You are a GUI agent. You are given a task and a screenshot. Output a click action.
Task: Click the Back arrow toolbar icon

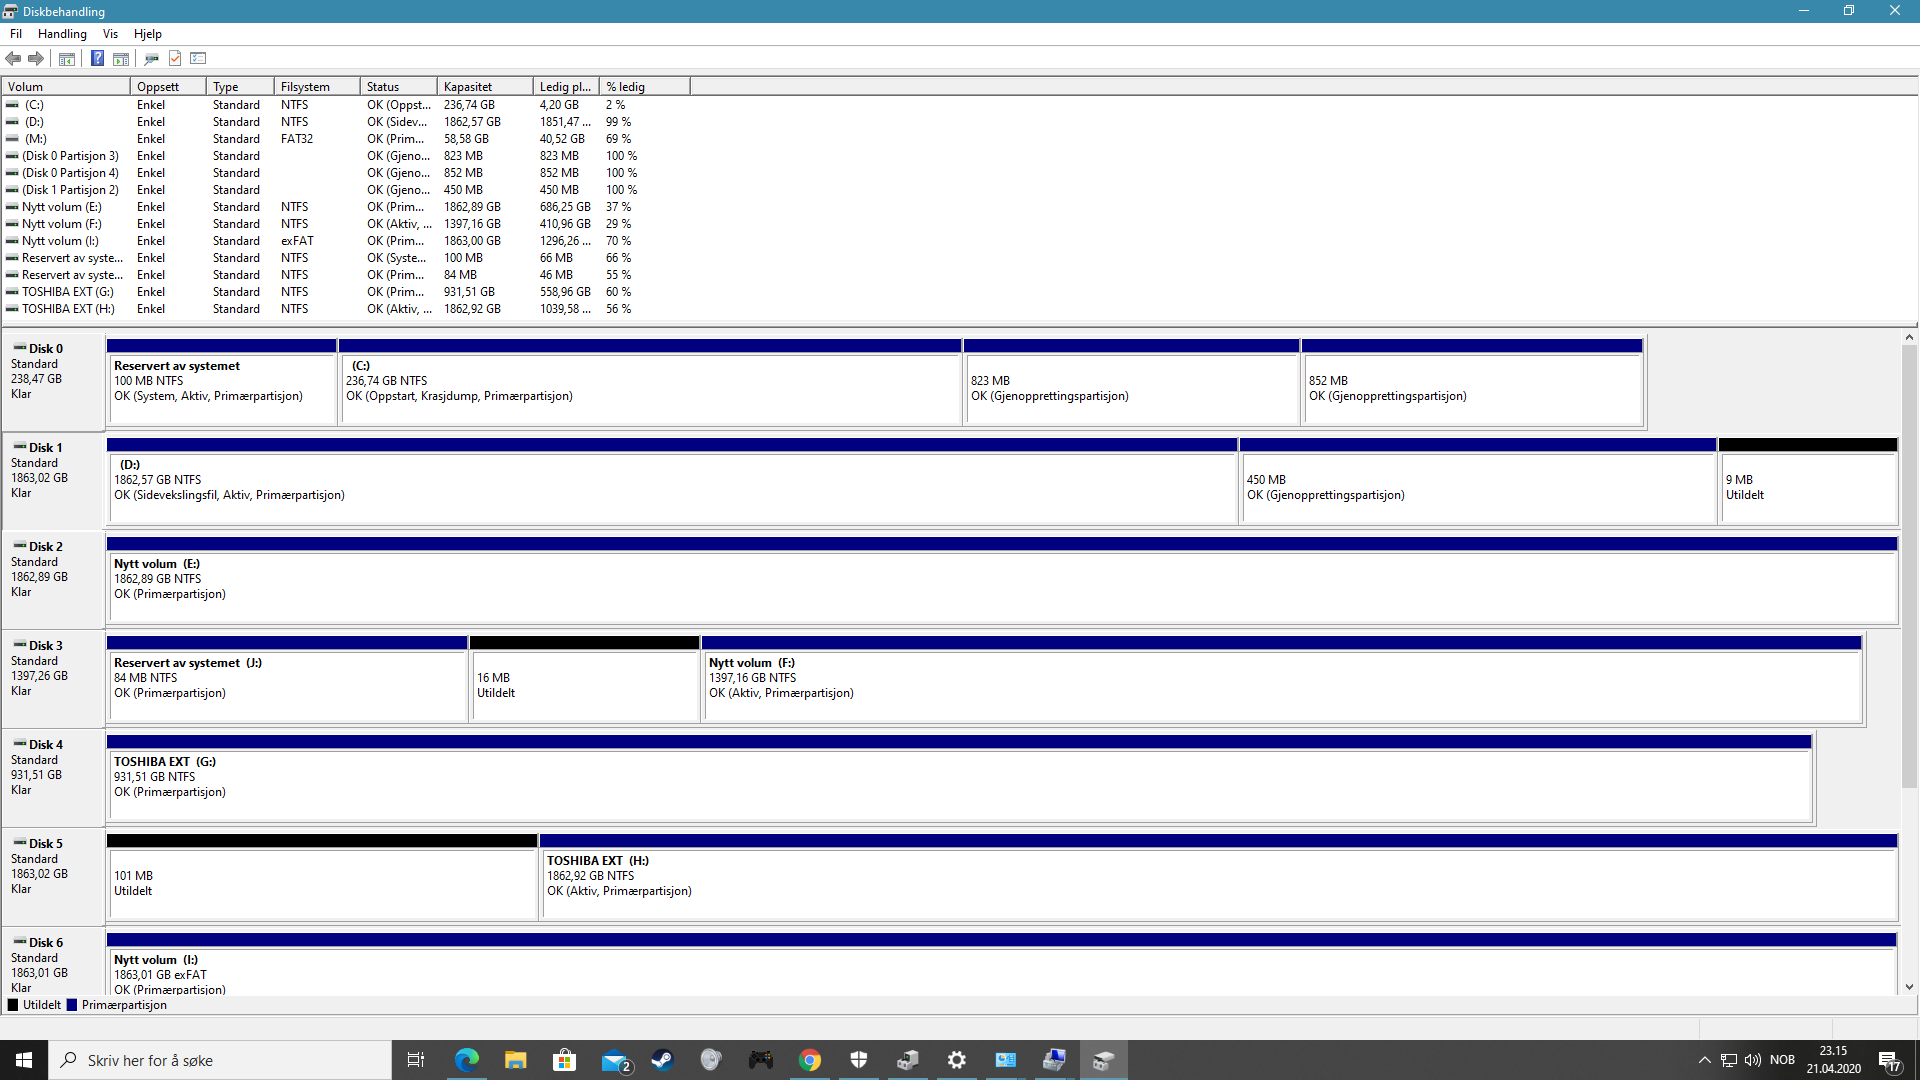(13, 58)
